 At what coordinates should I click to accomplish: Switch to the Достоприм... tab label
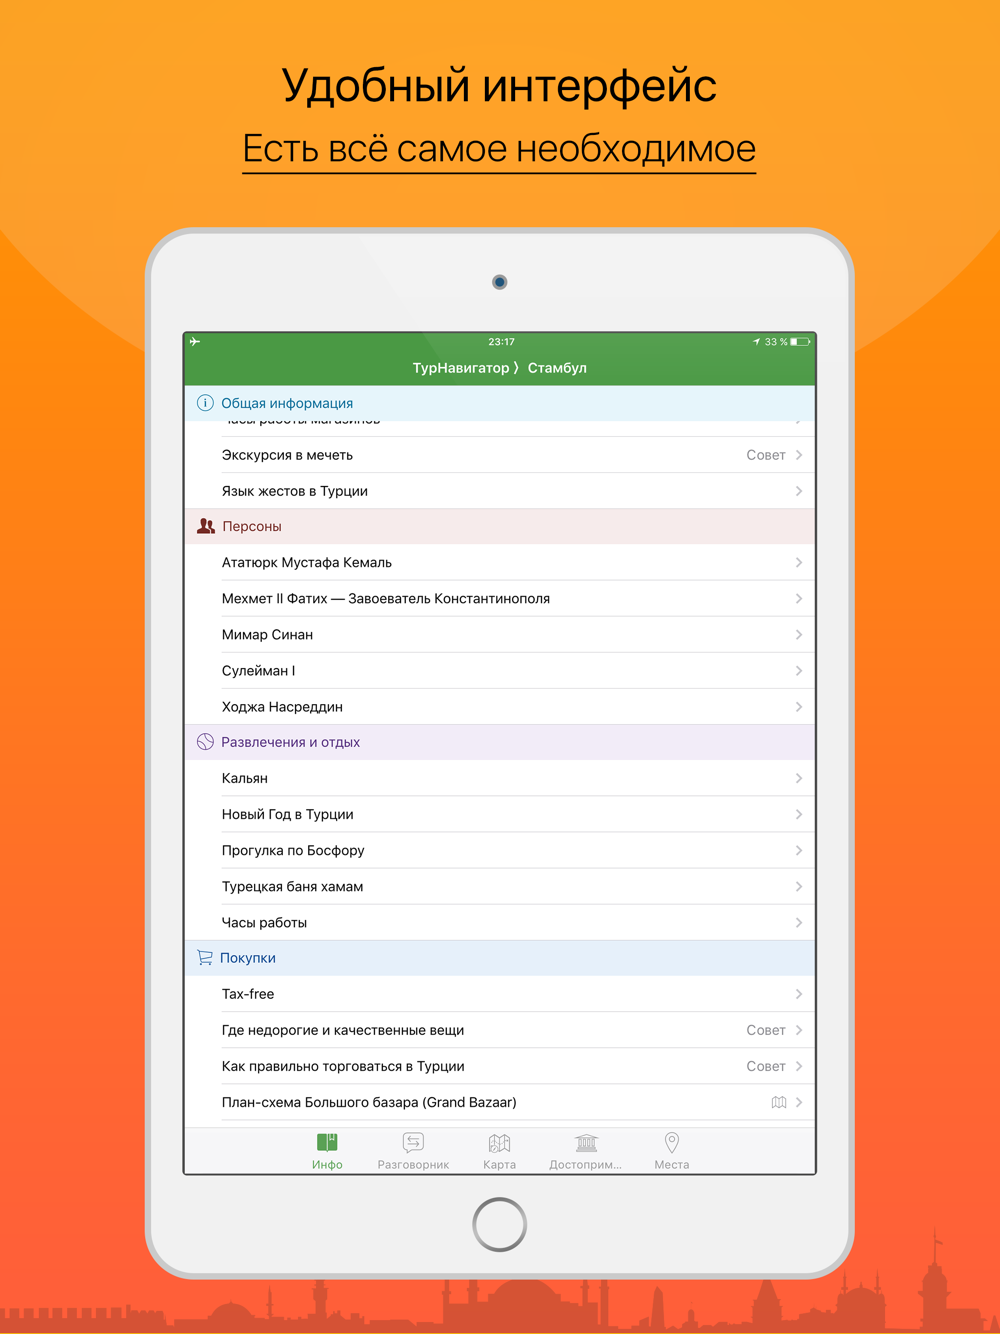586,1165
